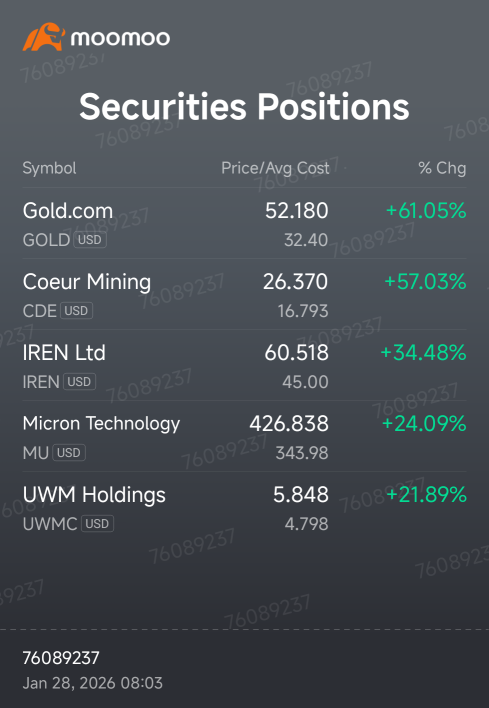
Task: Open the Gold.com position row
Action: (244, 224)
